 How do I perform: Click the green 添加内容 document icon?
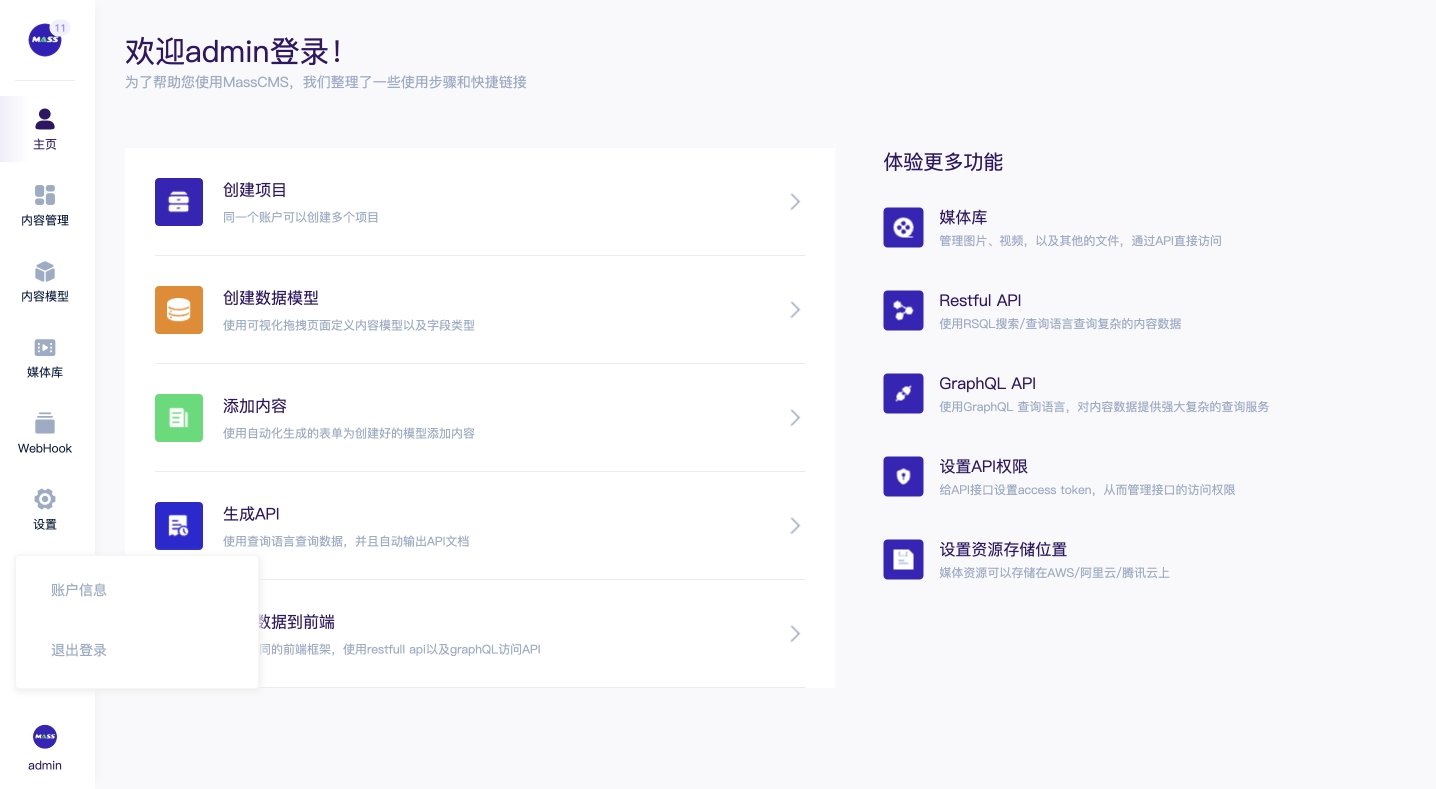click(179, 418)
